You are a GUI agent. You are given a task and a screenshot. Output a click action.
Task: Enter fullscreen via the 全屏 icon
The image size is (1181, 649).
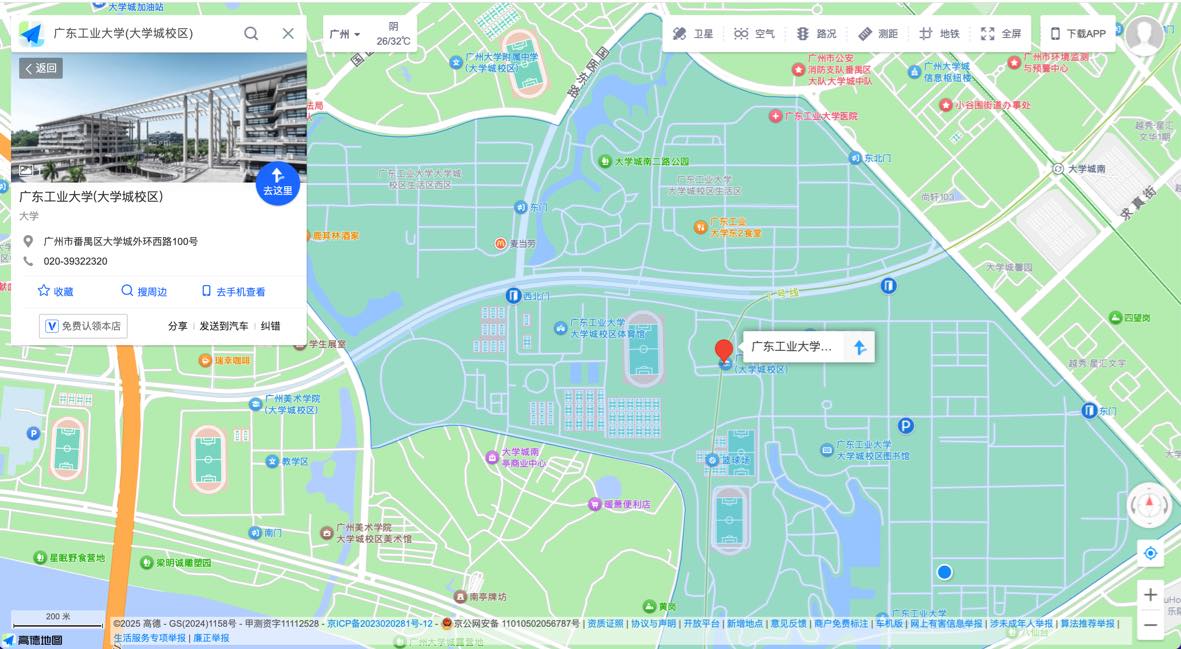click(1001, 32)
